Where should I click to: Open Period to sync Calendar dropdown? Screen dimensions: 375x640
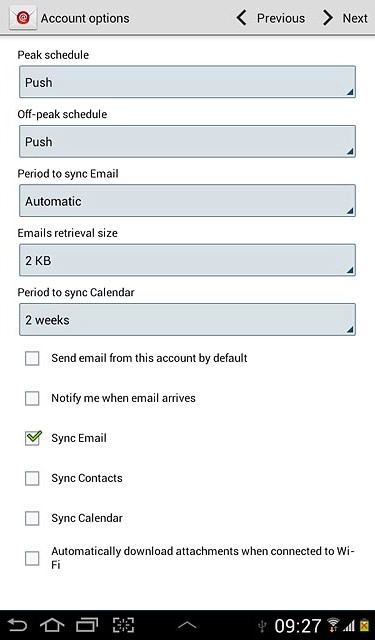187,320
